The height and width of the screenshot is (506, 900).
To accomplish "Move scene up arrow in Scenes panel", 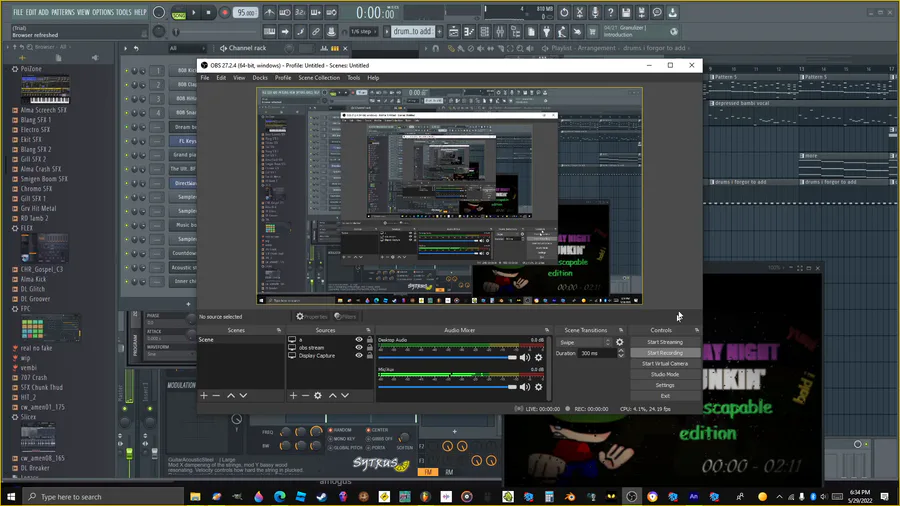I will [x=231, y=395].
